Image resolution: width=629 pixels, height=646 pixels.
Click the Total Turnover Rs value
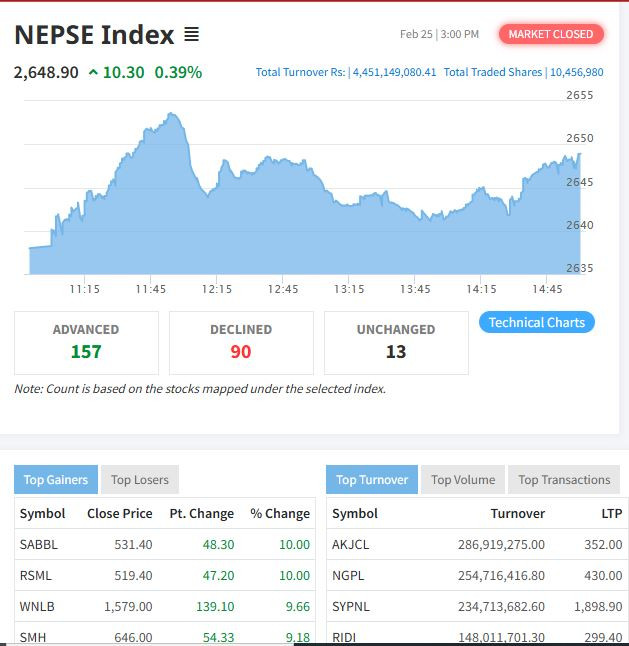coord(394,73)
